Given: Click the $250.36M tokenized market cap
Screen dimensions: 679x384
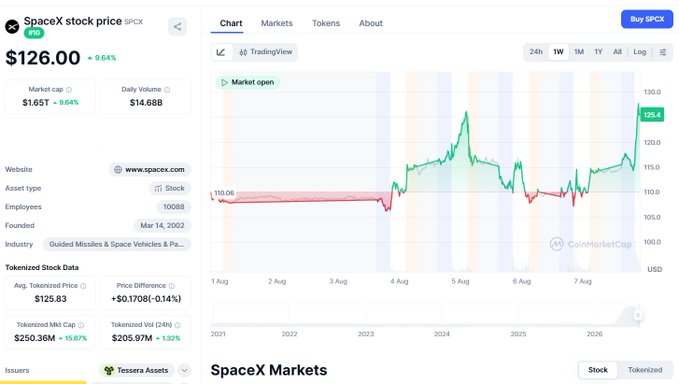Looking at the screenshot, I should point(35,338).
